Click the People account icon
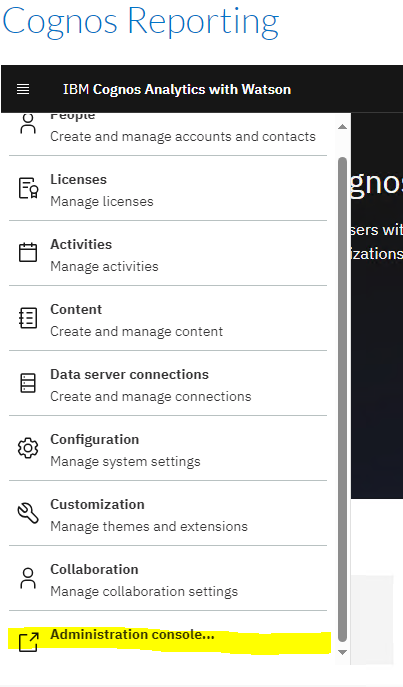 28,124
